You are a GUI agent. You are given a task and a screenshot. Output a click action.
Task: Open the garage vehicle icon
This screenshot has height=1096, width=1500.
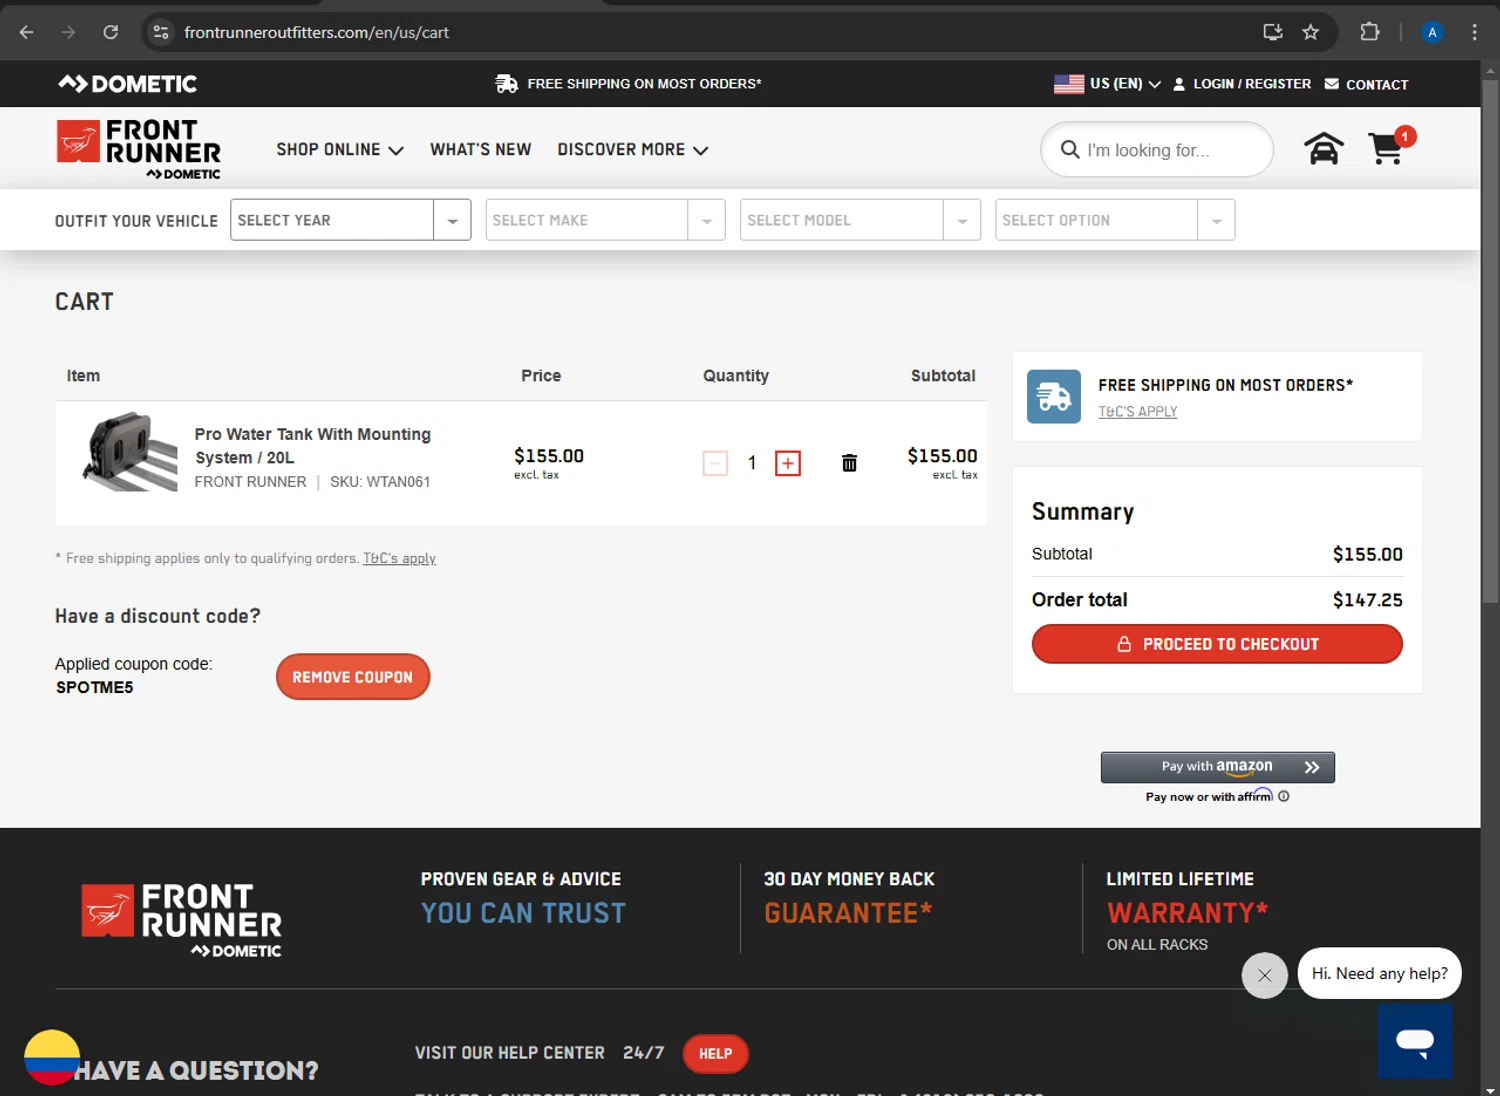point(1323,149)
